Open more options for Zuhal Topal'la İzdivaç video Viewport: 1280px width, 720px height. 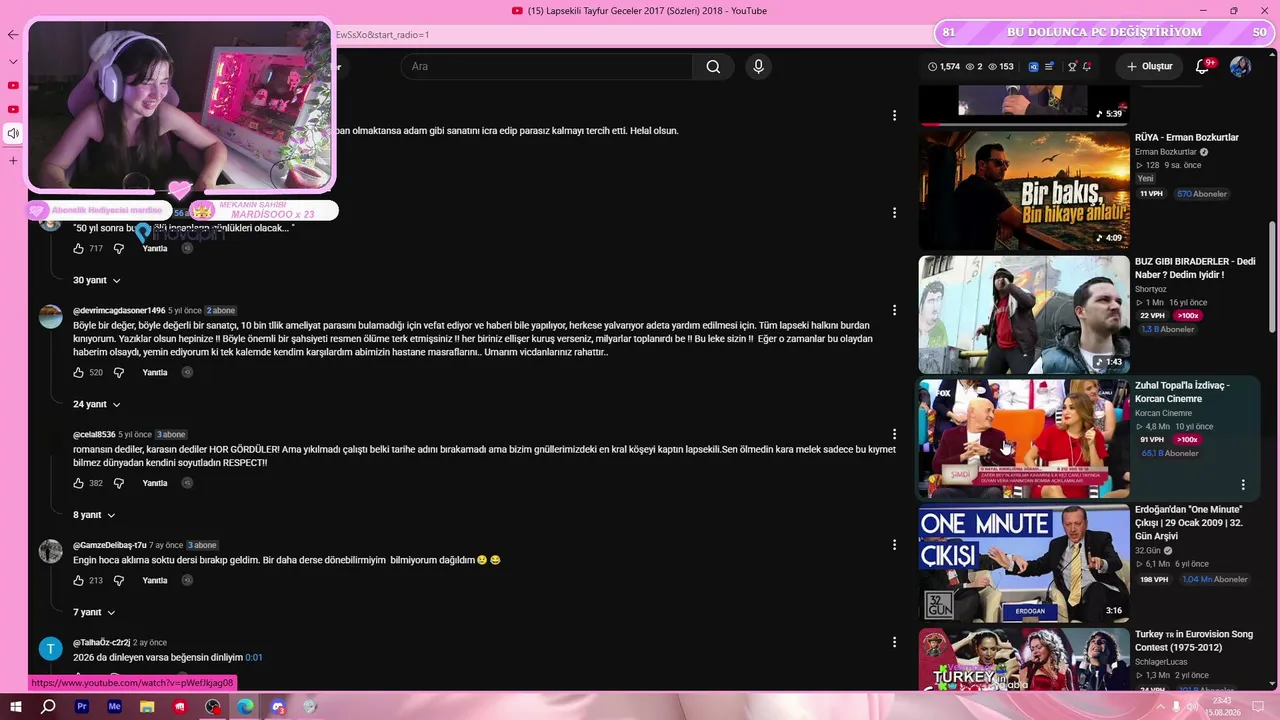tap(1243, 485)
